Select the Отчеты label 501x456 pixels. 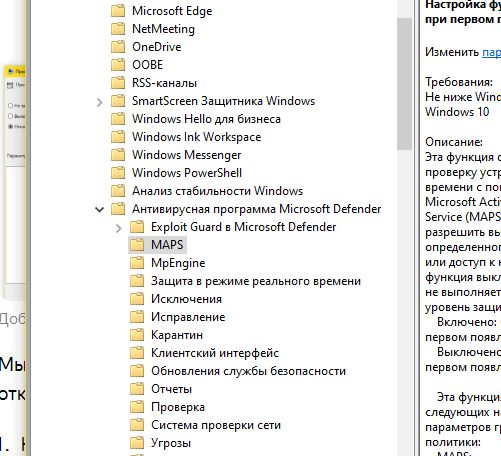pyautogui.click(x=171, y=389)
